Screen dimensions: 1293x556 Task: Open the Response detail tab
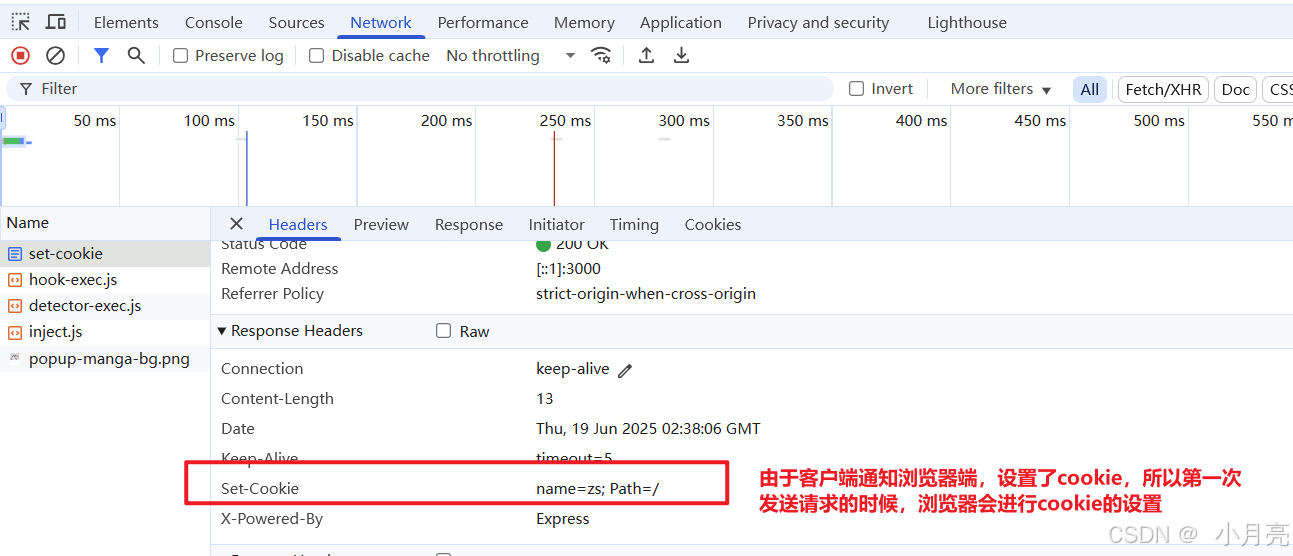click(469, 225)
